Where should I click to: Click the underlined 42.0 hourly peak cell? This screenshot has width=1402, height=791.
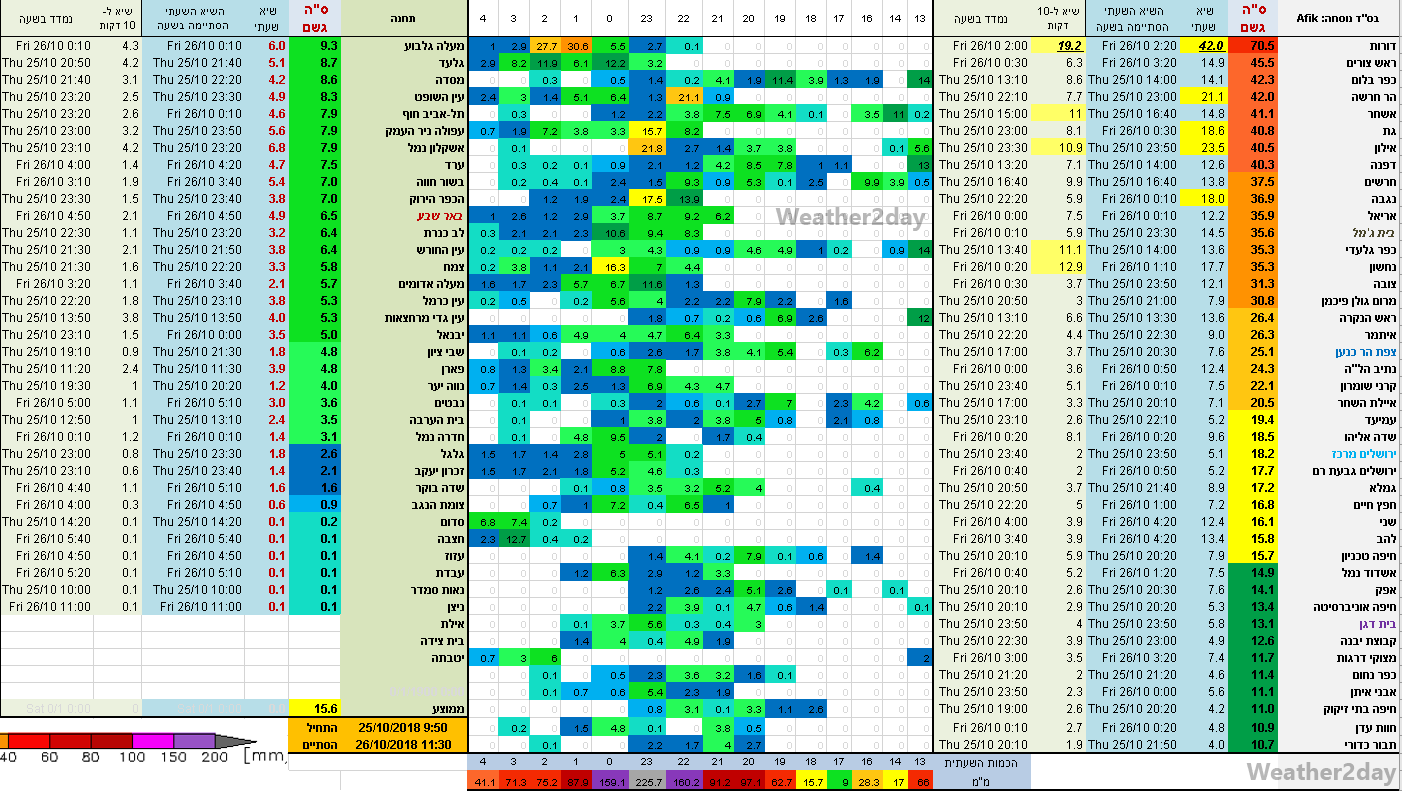click(1211, 46)
